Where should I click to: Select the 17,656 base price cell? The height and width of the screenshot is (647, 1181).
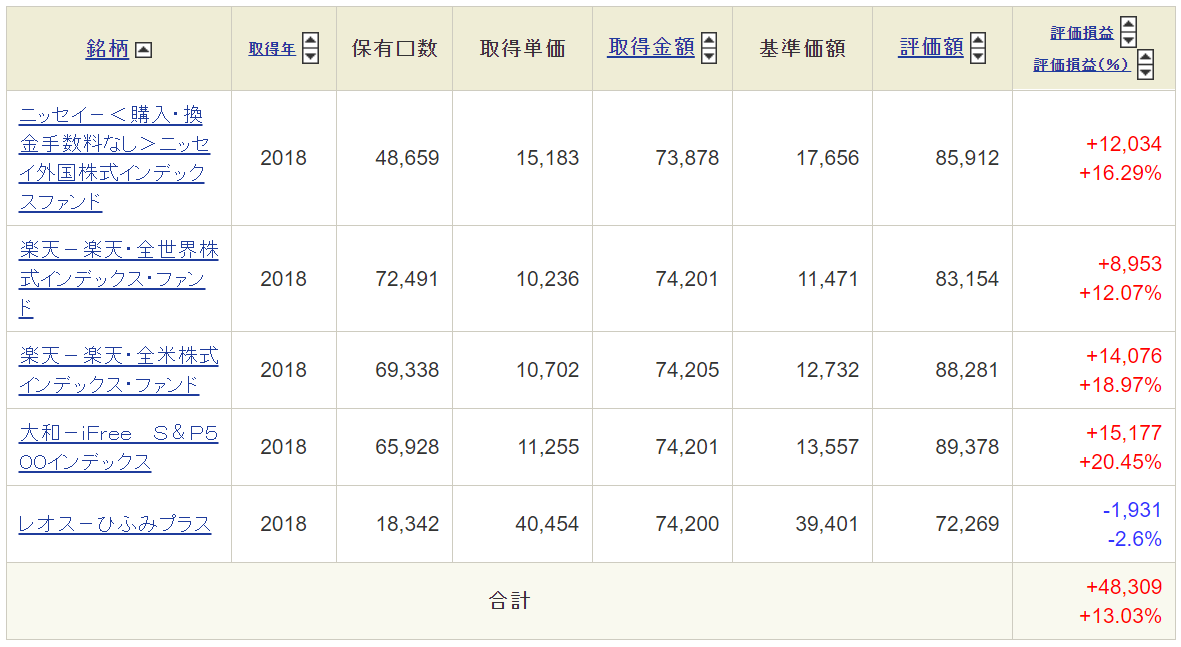point(828,158)
